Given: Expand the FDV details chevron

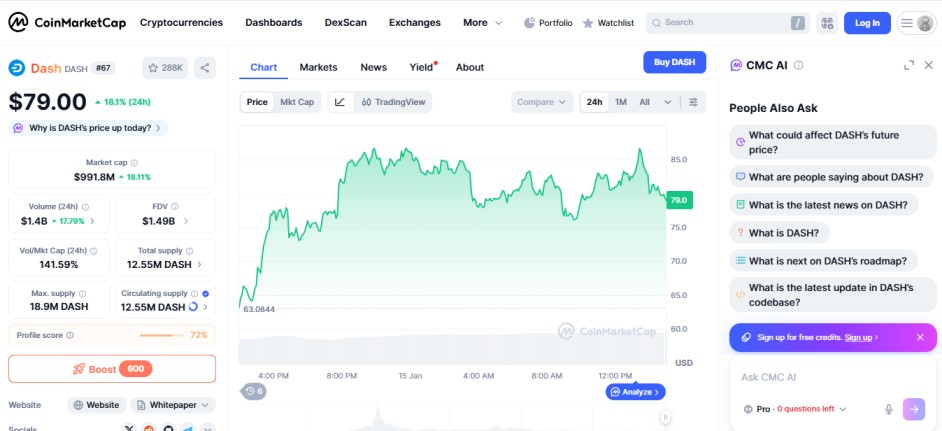Looking at the screenshot, I should pyautogui.click(x=186, y=221).
